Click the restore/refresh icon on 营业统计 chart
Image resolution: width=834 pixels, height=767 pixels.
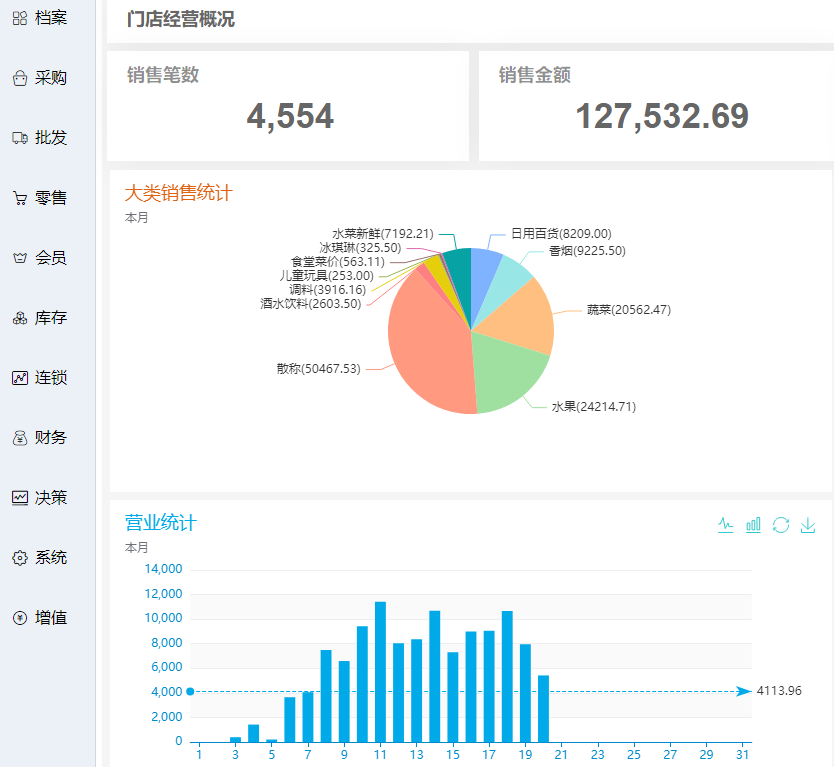(781, 525)
